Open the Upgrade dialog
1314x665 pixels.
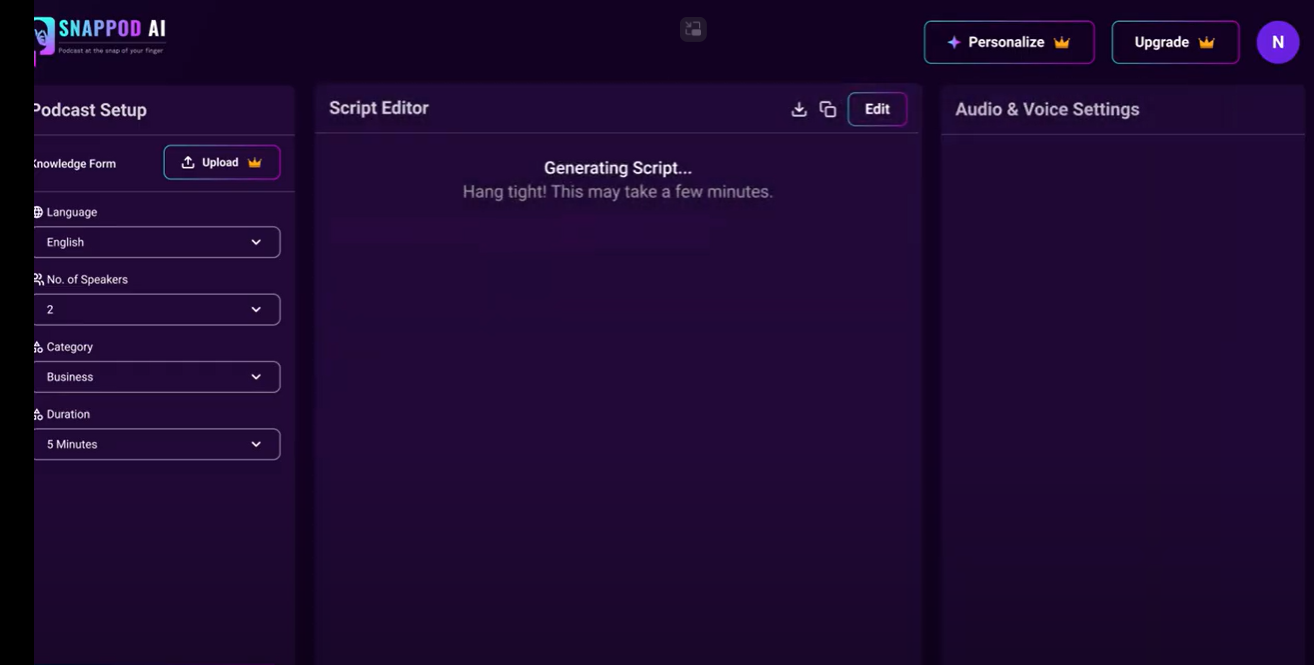[1175, 42]
